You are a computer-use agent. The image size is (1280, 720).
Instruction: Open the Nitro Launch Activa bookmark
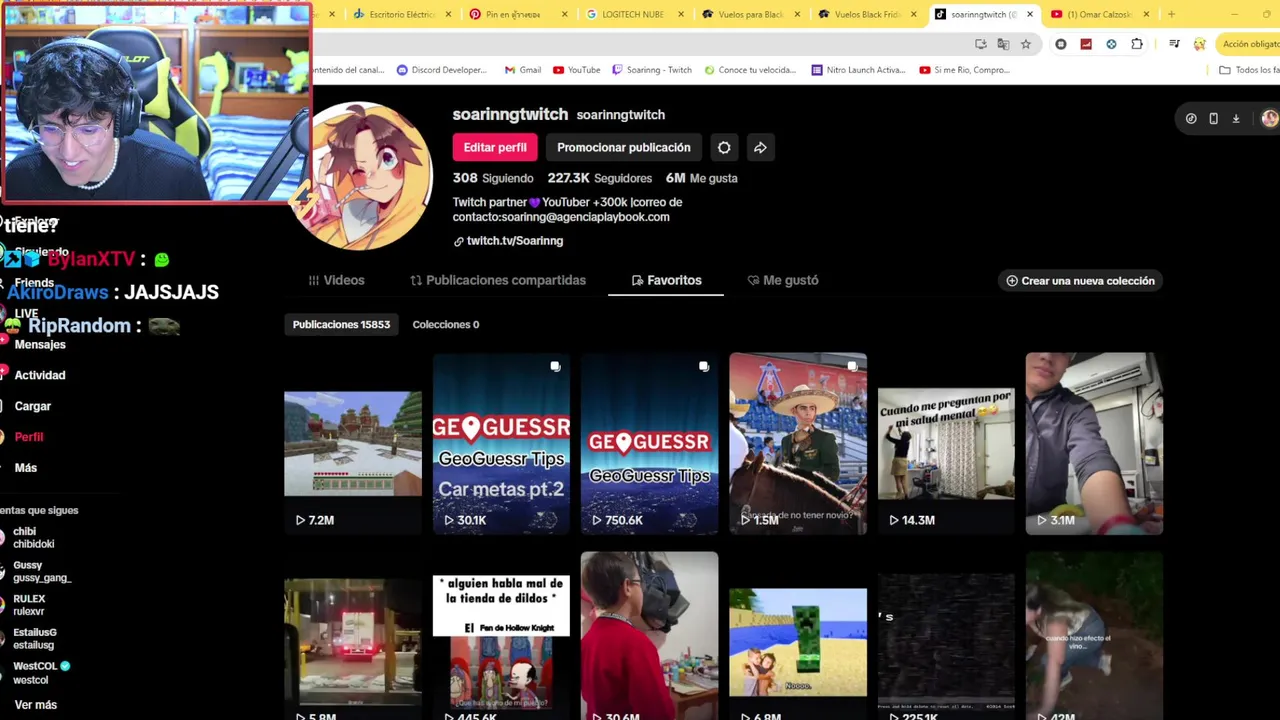click(858, 70)
